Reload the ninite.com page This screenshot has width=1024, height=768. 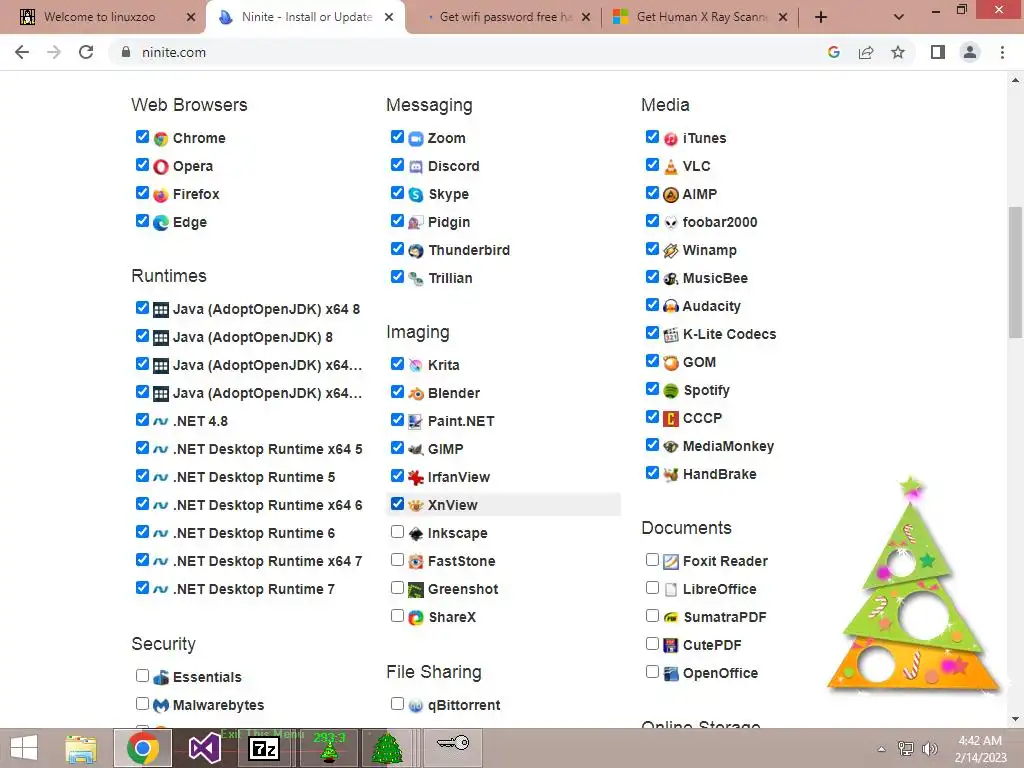86,52
